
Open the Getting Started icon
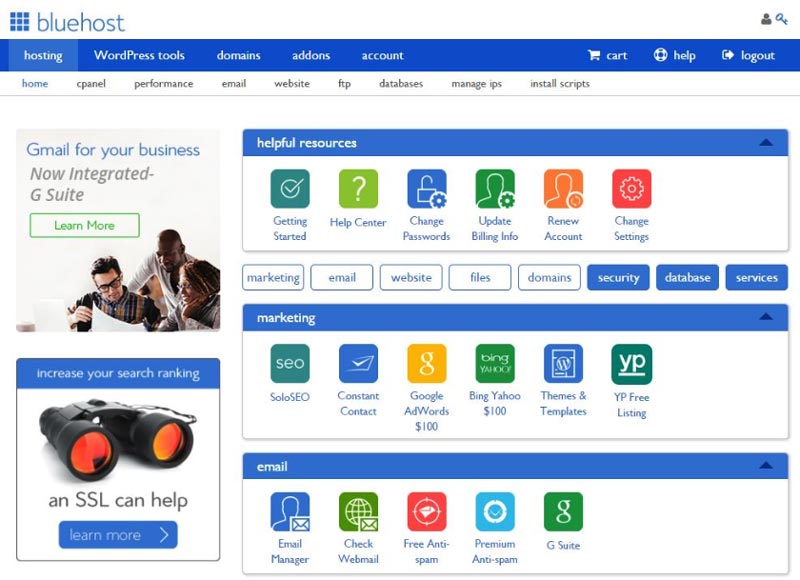coord(290,189)
